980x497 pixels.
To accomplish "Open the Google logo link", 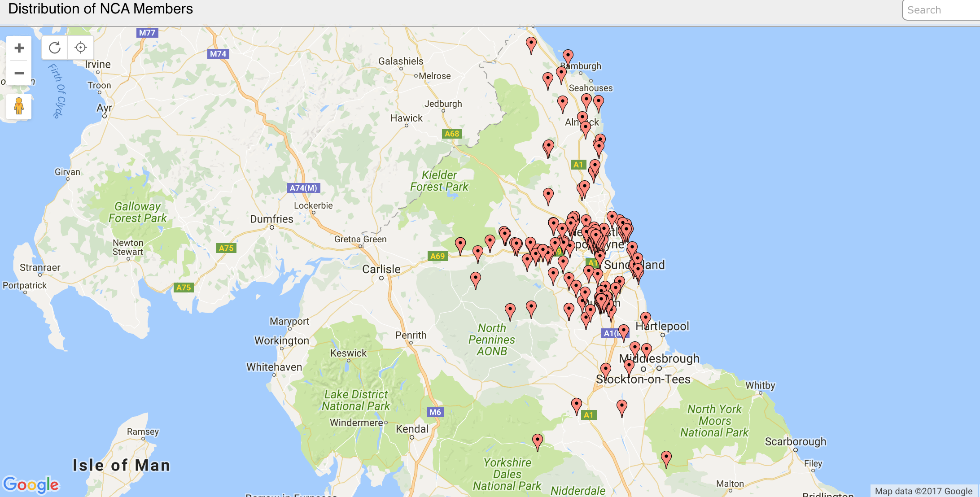I will pyautogui.click(x=31, y=484).
